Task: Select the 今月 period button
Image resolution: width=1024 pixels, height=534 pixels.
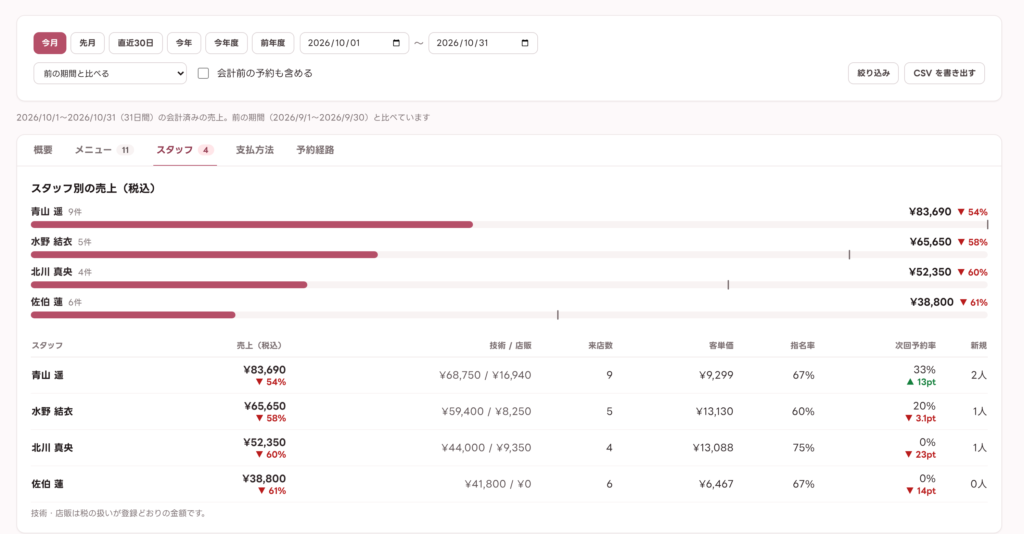Action: click(50, 43)
